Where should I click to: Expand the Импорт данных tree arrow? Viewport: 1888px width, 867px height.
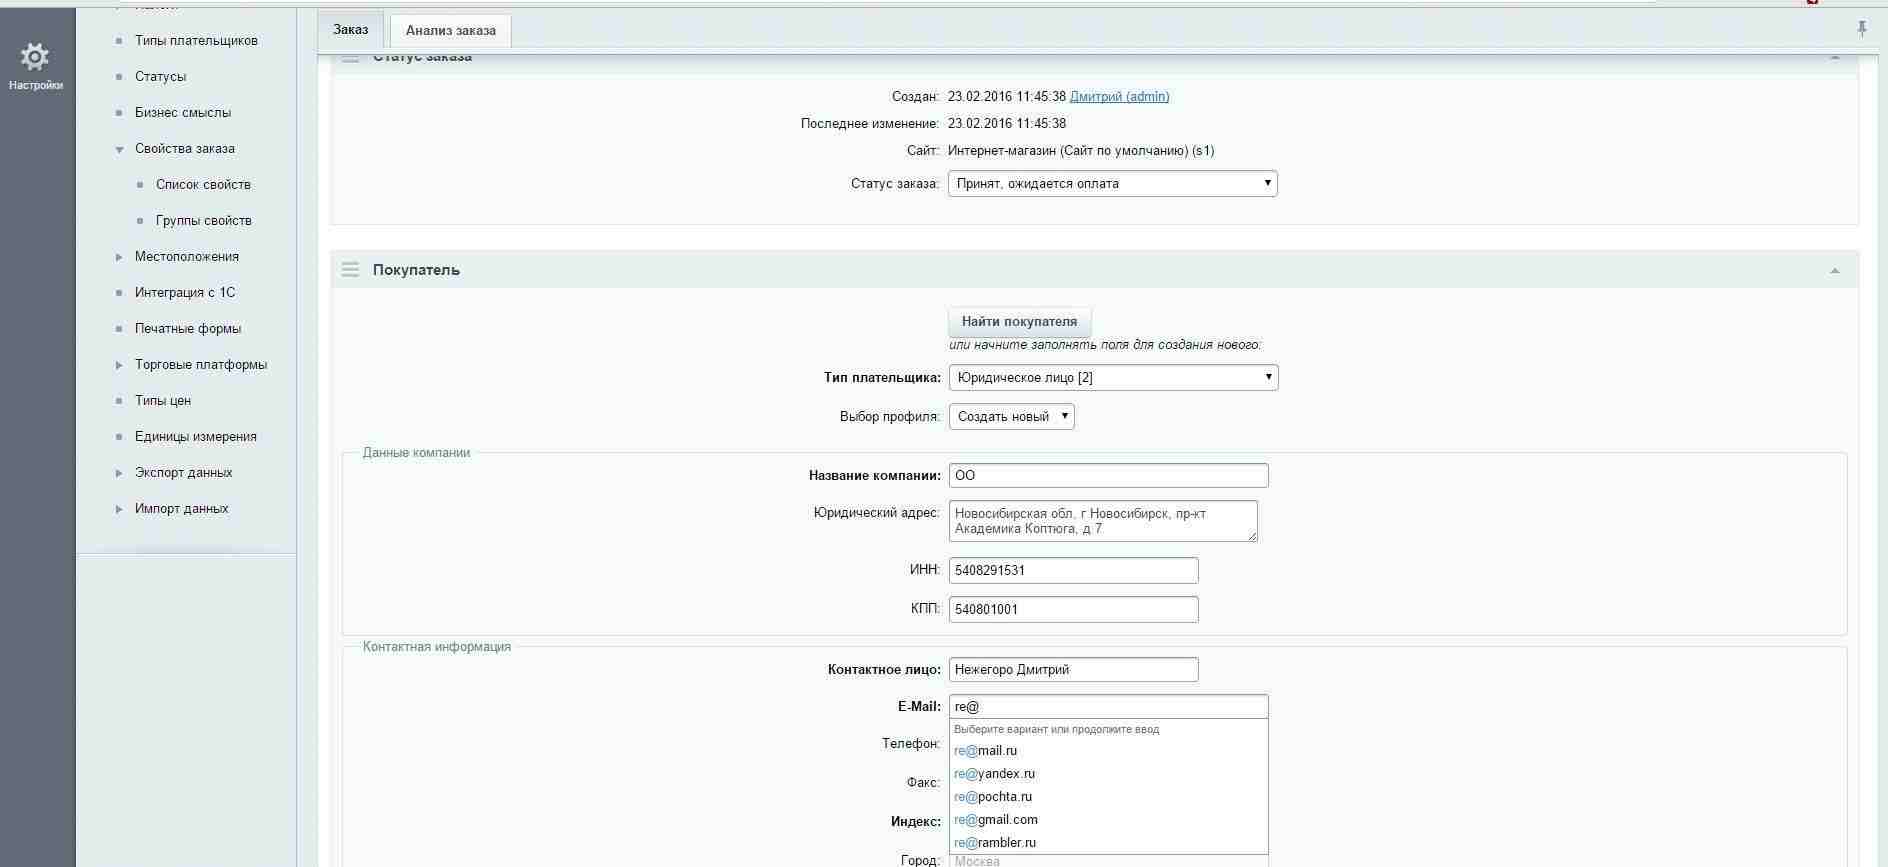[119, 509]
